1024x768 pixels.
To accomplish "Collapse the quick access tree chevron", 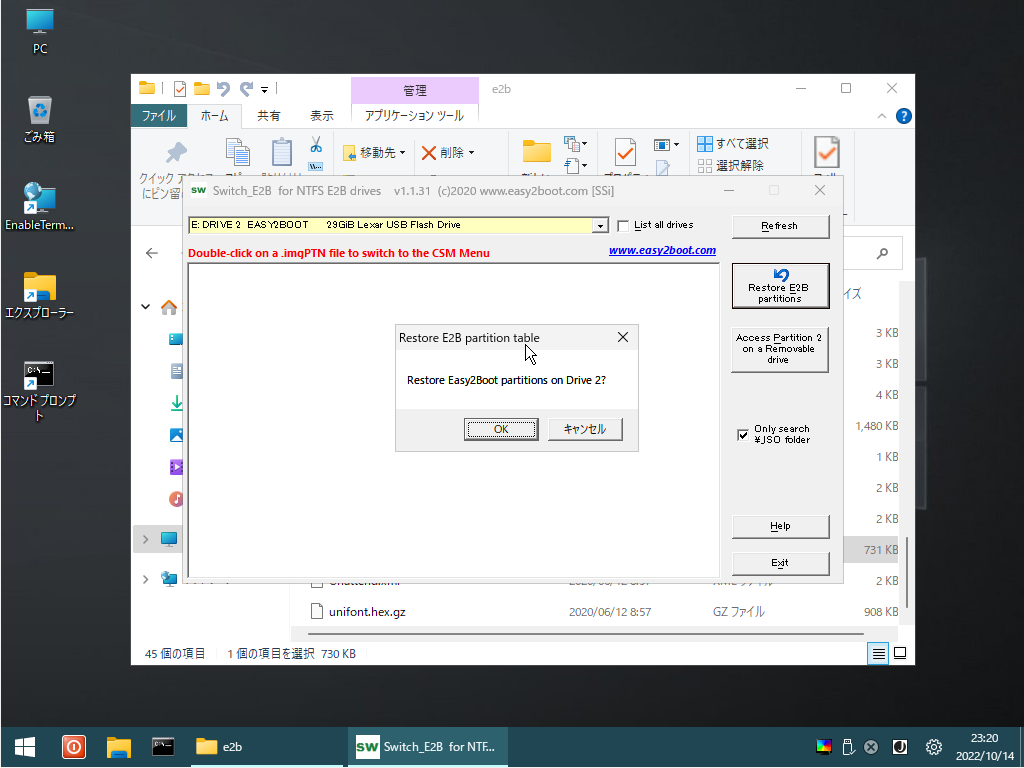I will click(x=146, y=306).
